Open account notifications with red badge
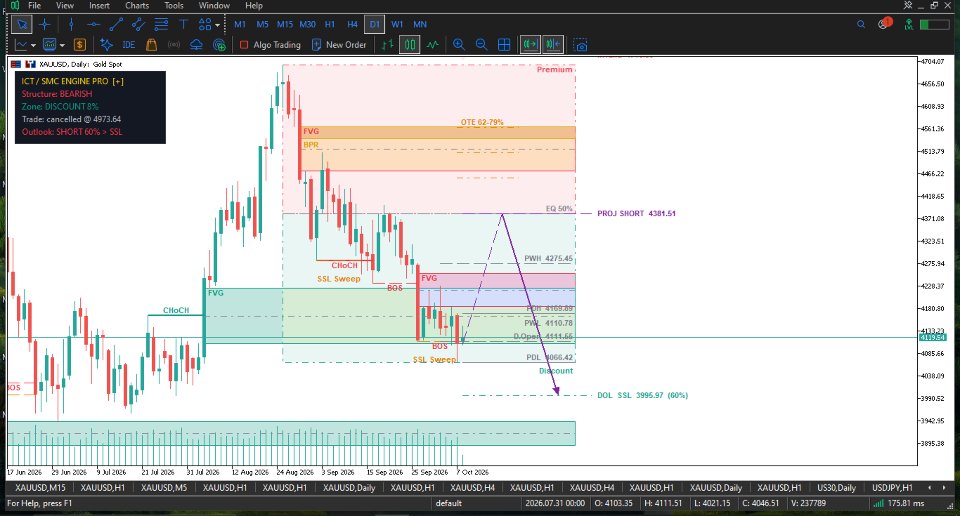The image size is (960, 516). 885,24
